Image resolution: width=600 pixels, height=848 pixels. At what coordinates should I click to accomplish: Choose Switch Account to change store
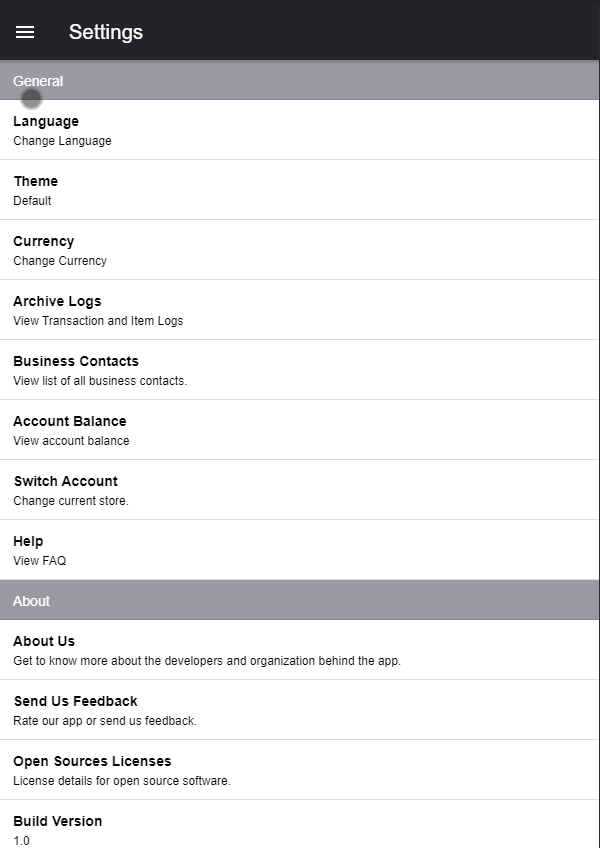(300, 490)
